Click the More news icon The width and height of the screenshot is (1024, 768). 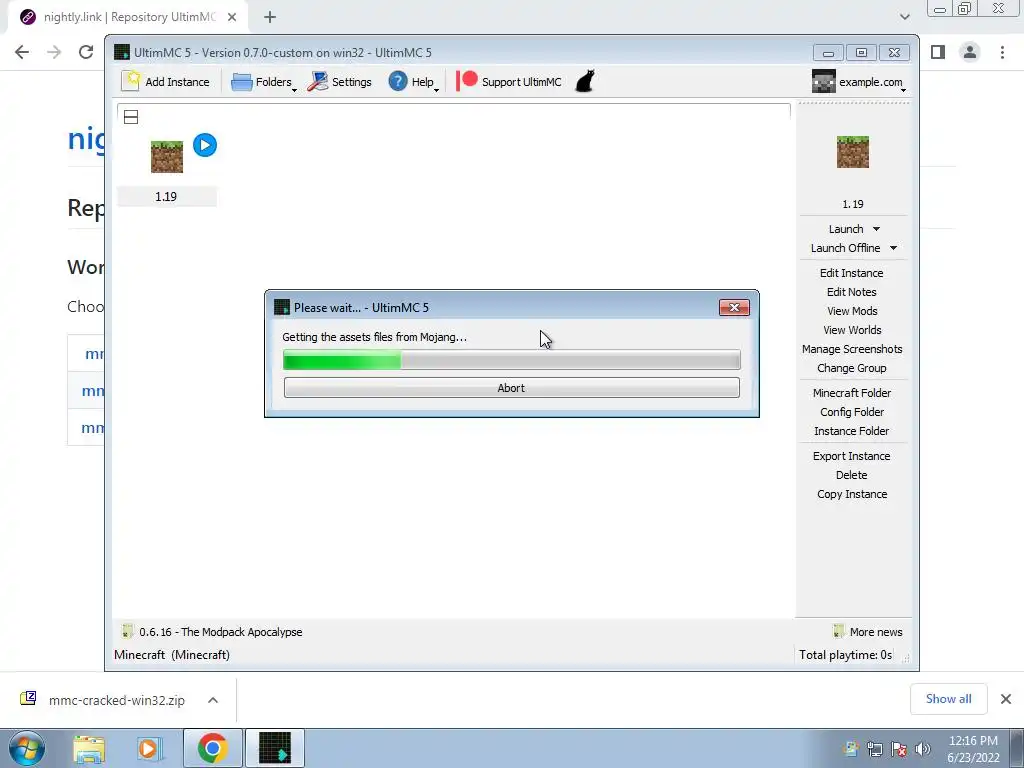point(839,631)
